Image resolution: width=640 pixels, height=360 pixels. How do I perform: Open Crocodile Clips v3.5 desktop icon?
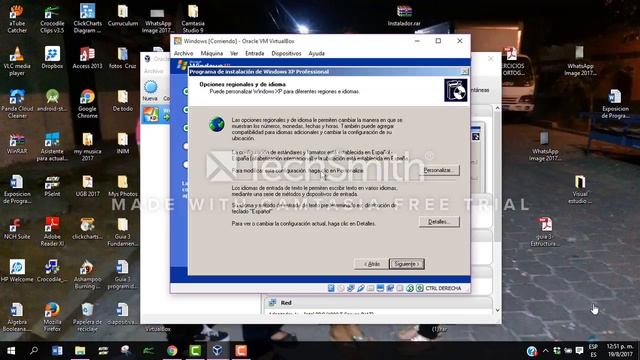pos(52,18)
